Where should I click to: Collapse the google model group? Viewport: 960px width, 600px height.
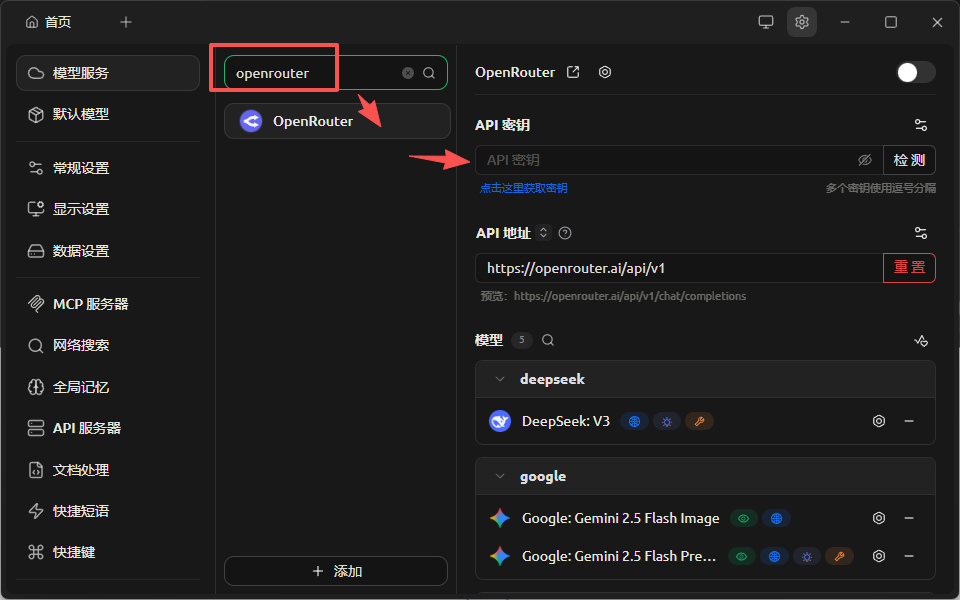[x=500, y=476]
